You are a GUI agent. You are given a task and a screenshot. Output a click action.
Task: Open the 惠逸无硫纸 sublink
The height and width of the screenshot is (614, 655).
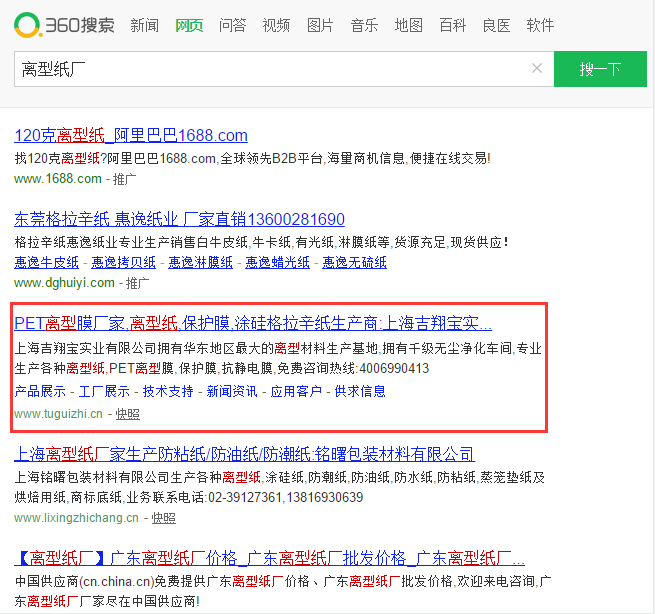(354, 262)
